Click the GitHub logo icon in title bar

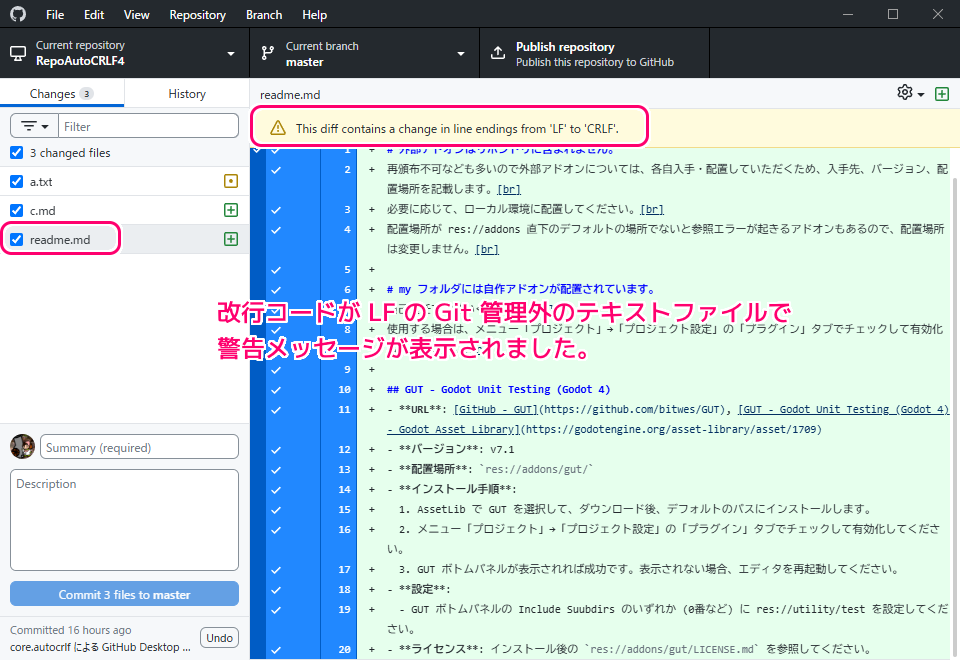18,15
